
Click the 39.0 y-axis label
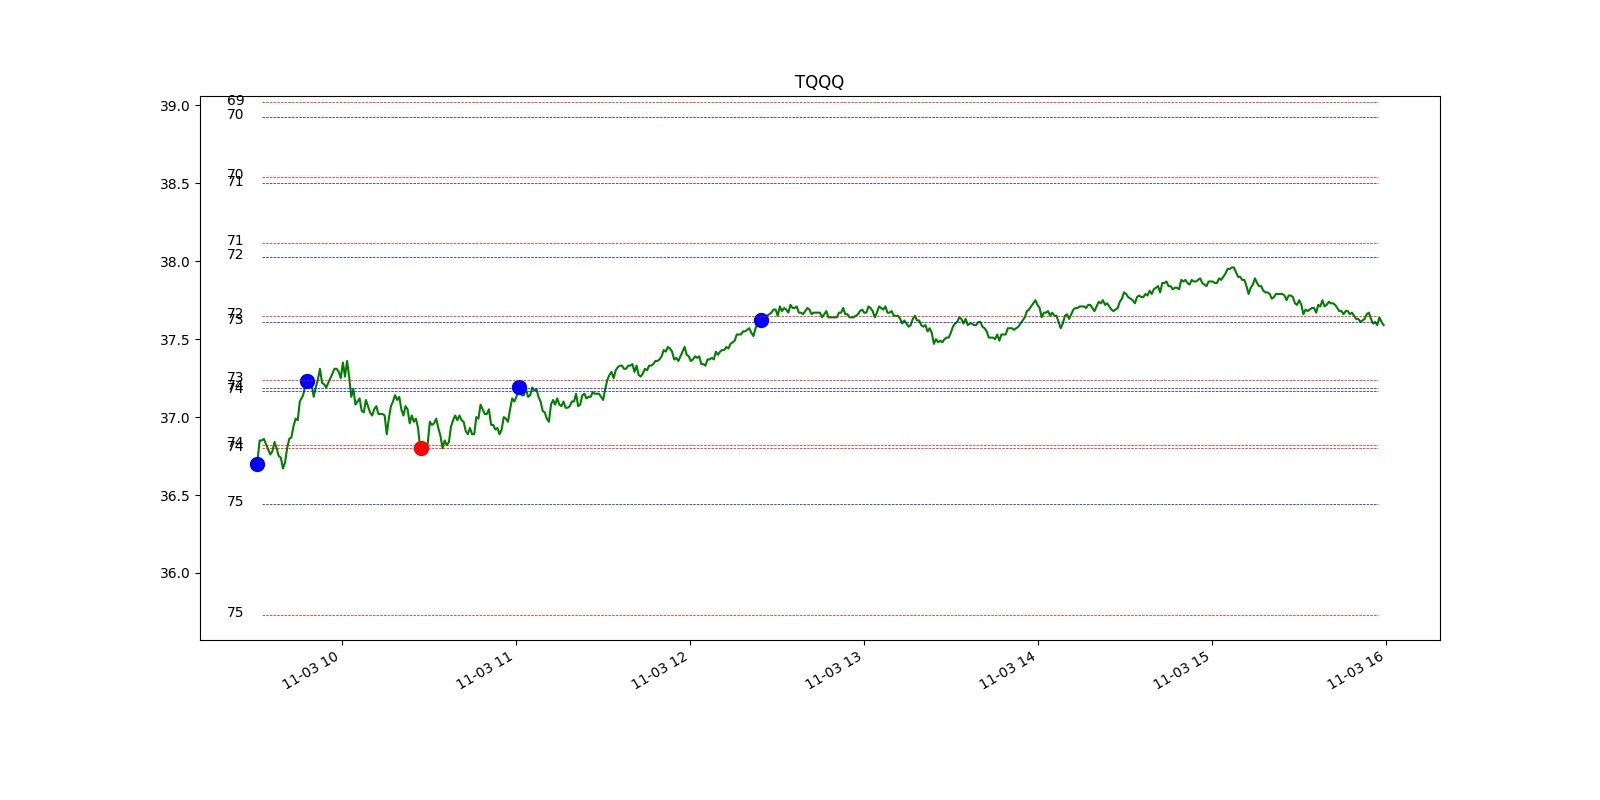(174, 106)
